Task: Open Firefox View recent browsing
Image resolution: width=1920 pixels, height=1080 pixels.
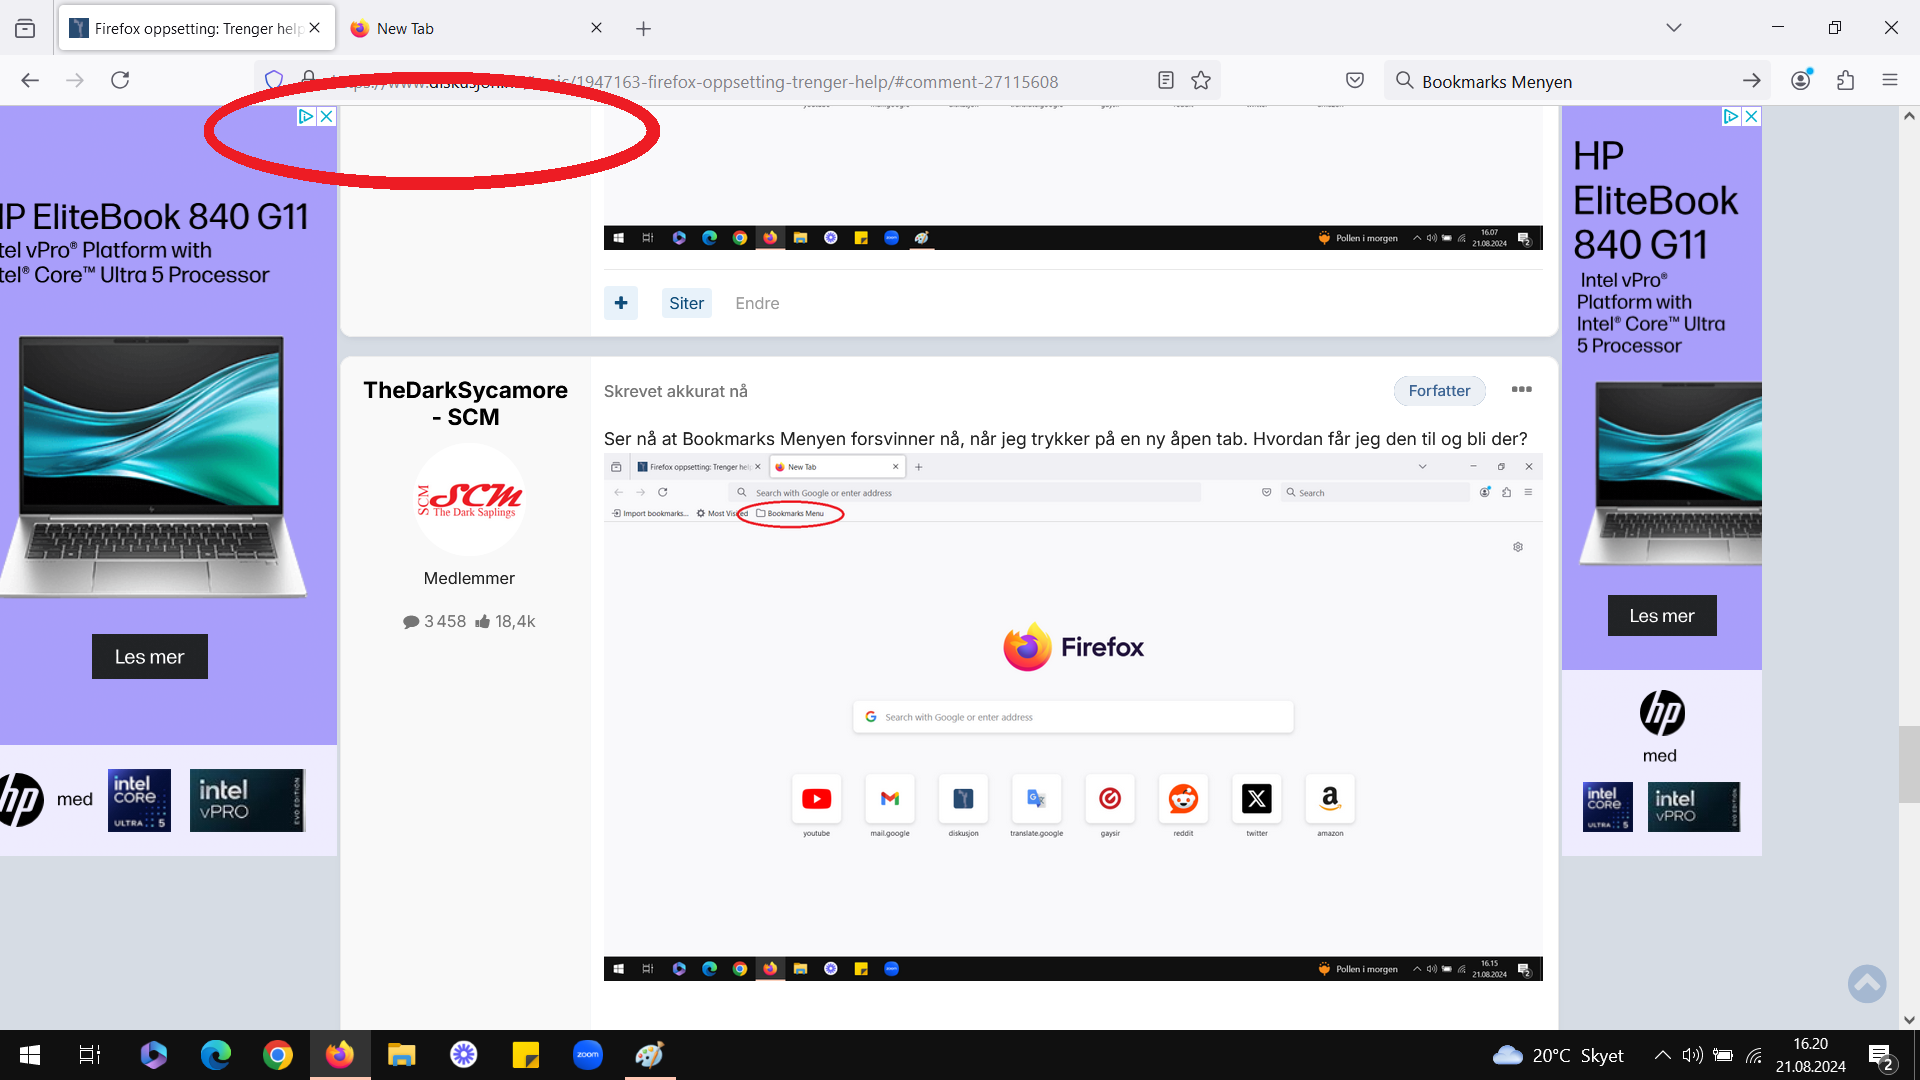Action: (25, 28)
